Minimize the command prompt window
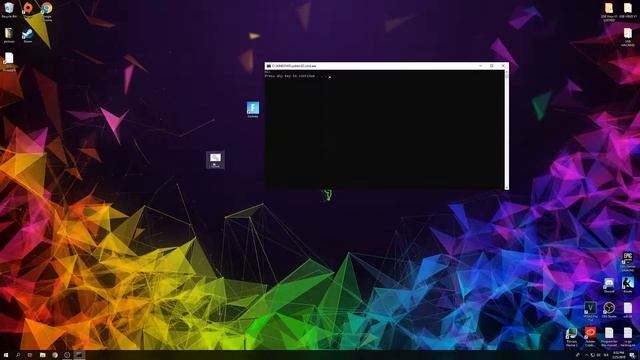 point(480,65)
